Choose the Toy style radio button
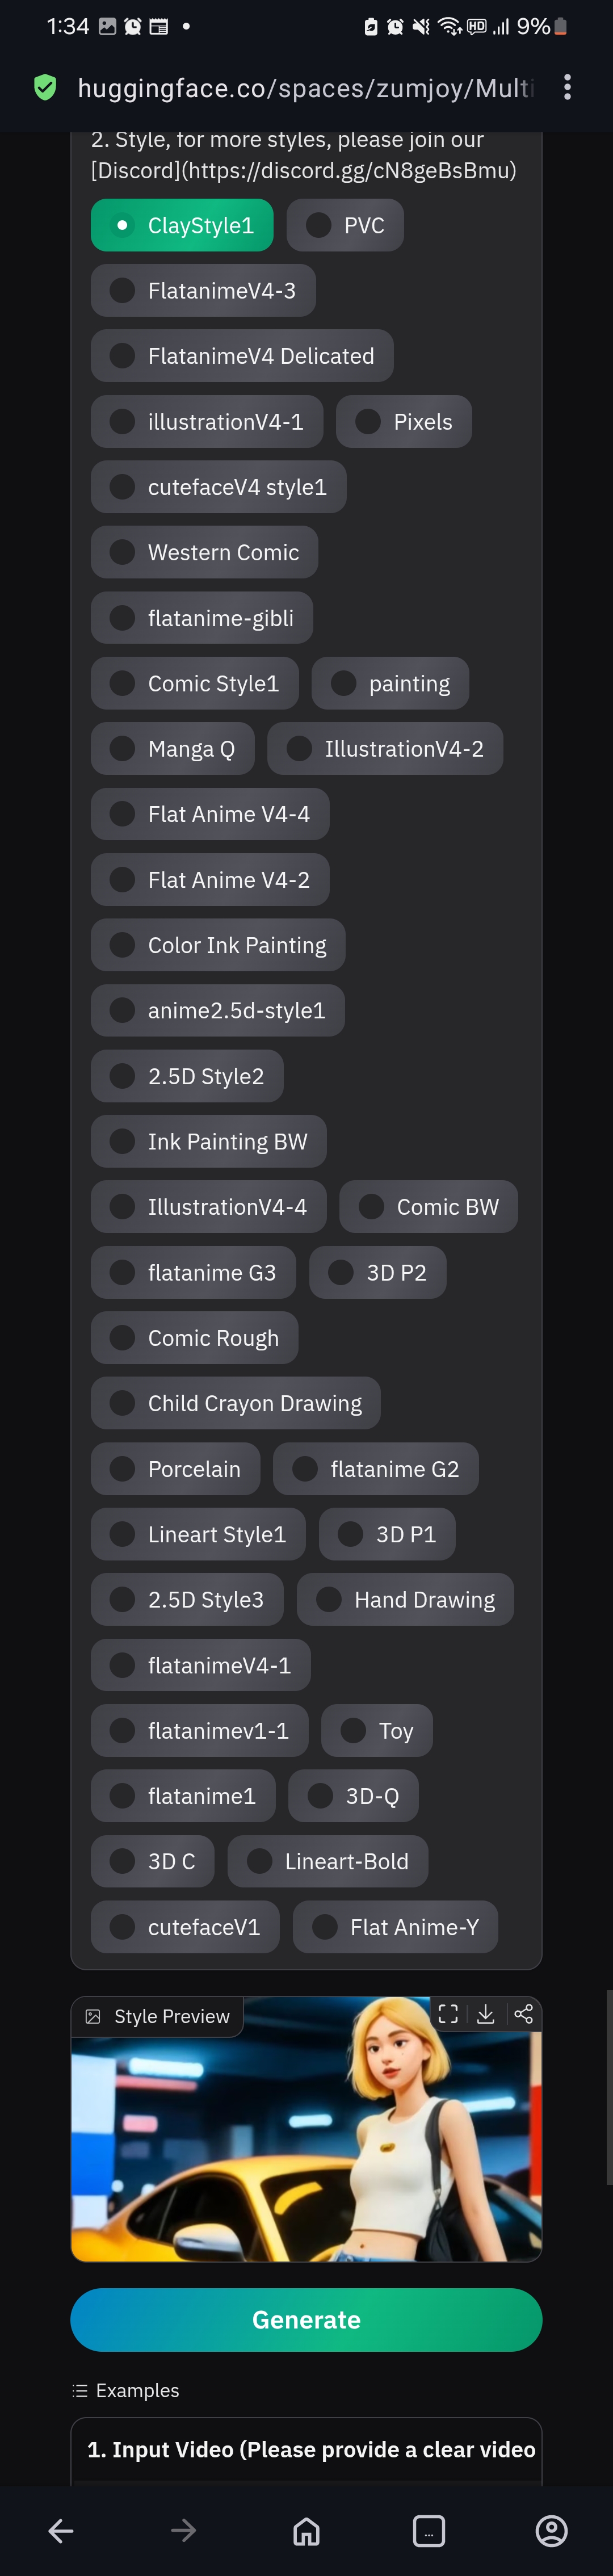 pyautogui.click(x=377, y=1731)
